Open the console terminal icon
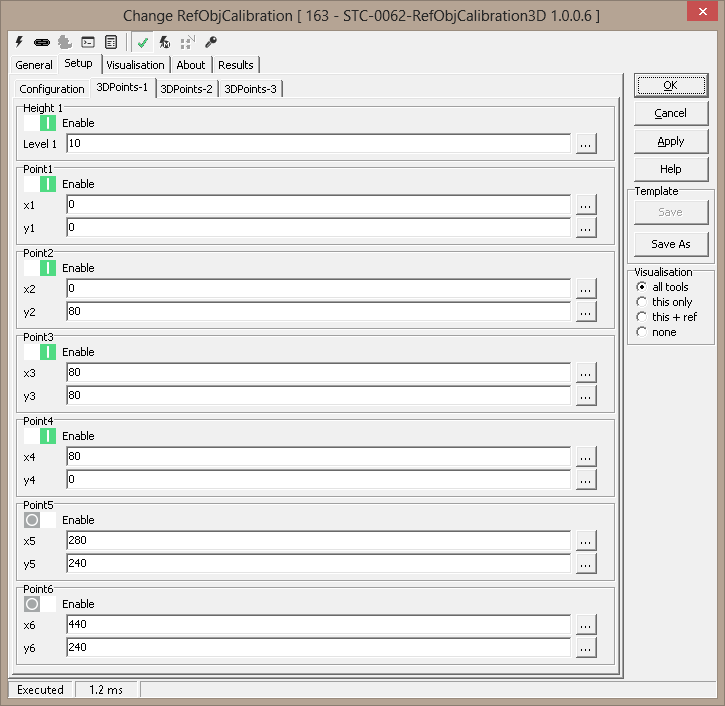725x706 pixels. point(88,42)
